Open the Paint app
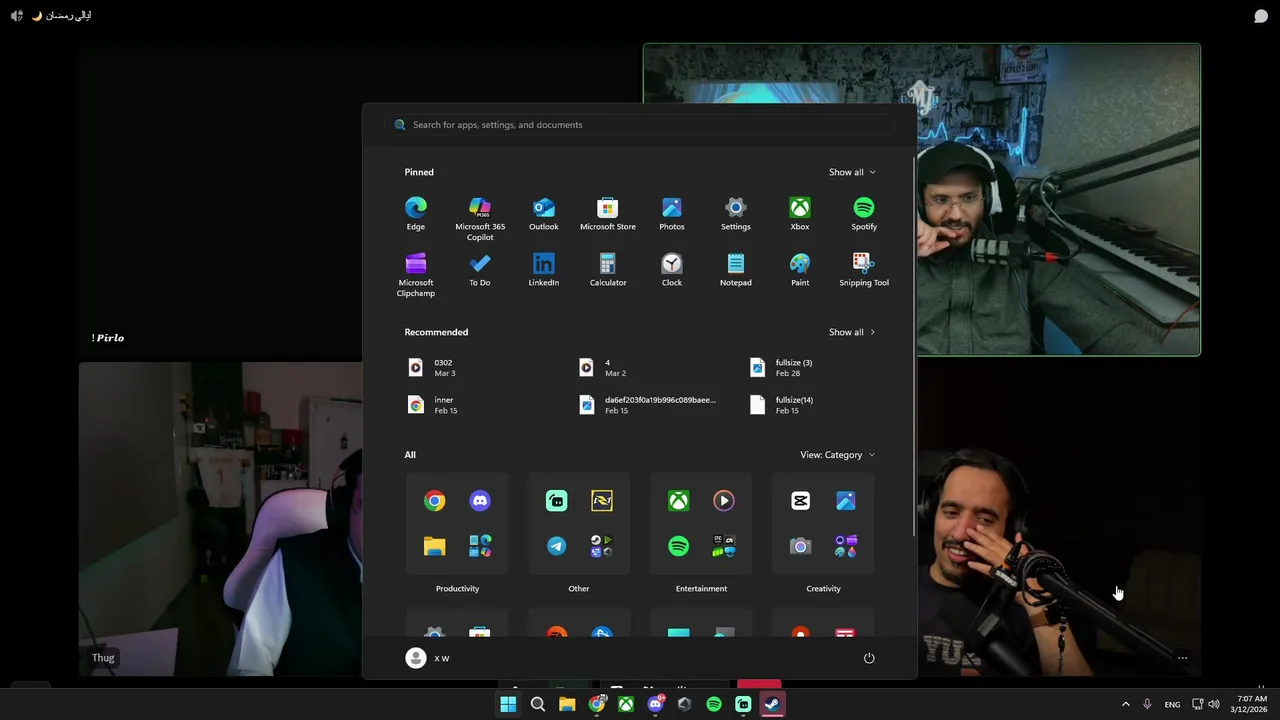The width and height of the screenshot is (1280, 720). tap(800, 270)
